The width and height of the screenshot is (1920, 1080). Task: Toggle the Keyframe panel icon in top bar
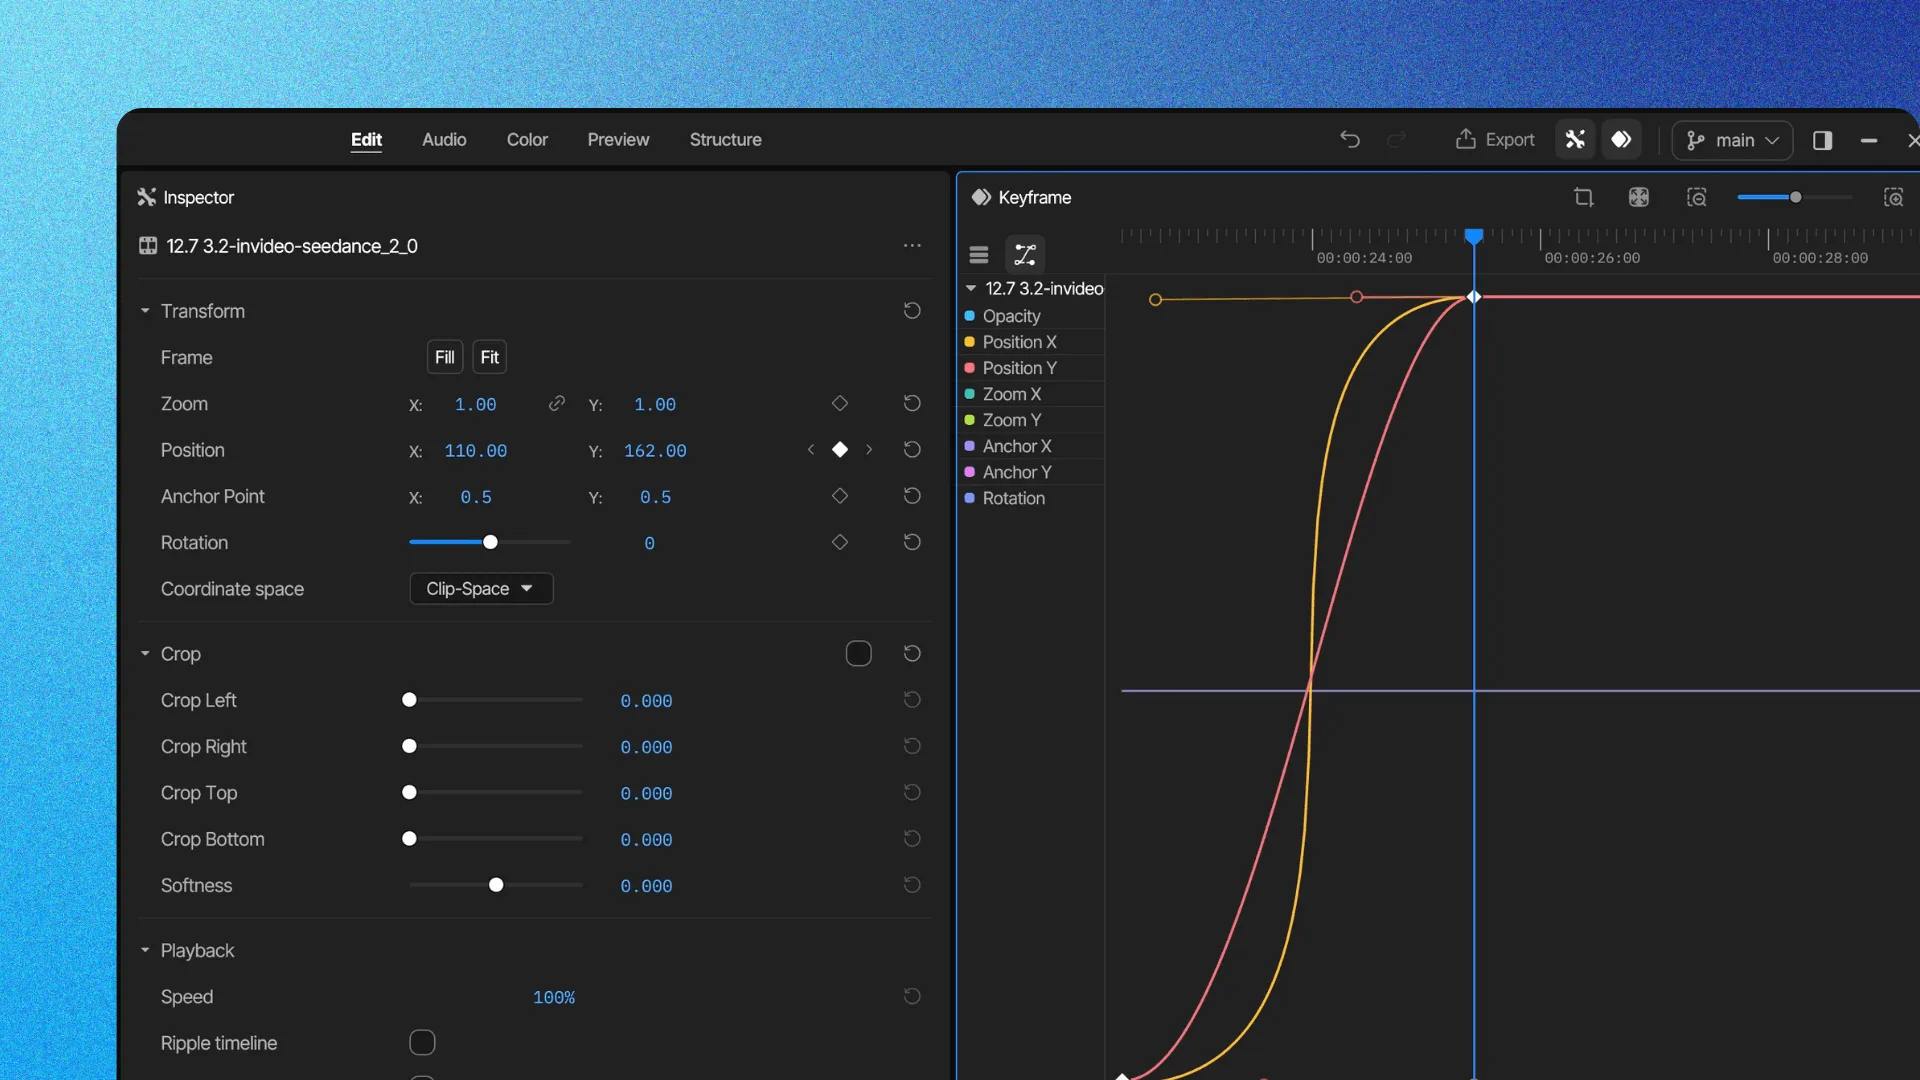tap(1622, 140)
